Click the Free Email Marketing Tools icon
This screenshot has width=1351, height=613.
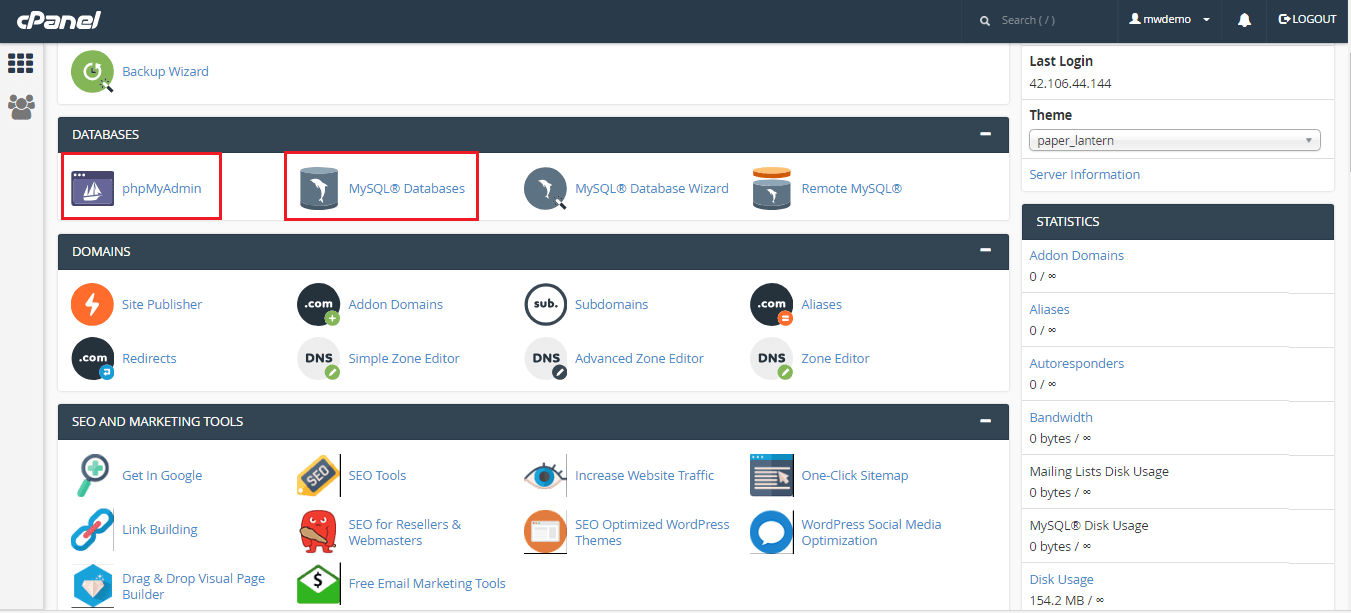coord(319,584)
